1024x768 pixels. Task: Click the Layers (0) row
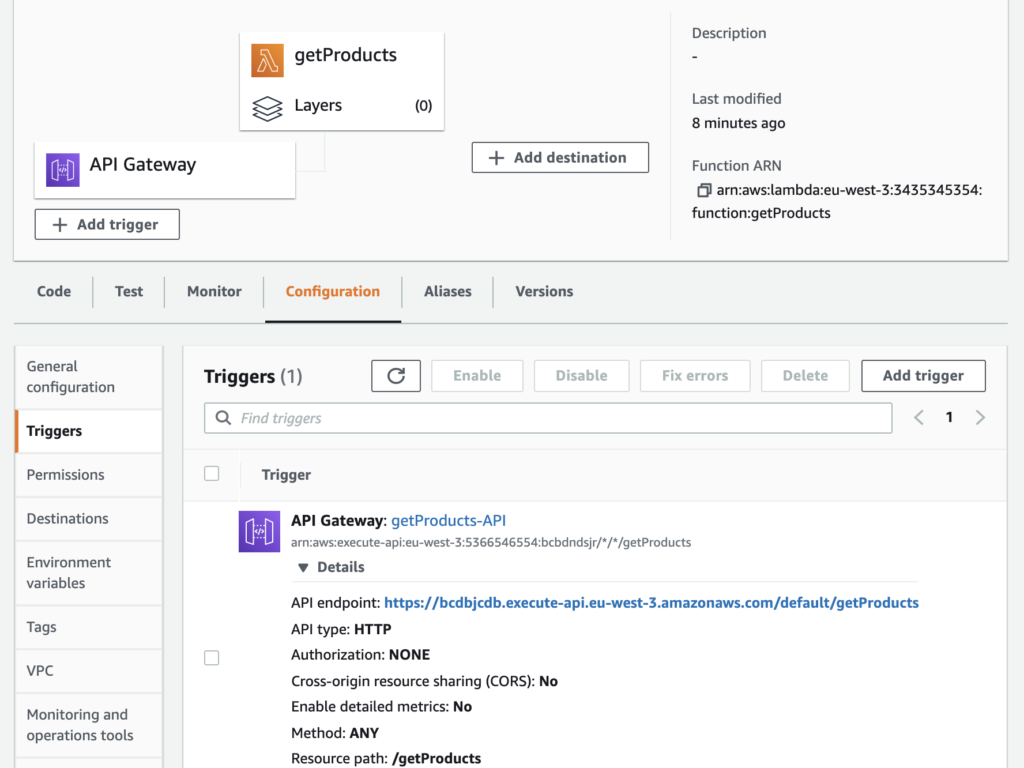[342, 106]
